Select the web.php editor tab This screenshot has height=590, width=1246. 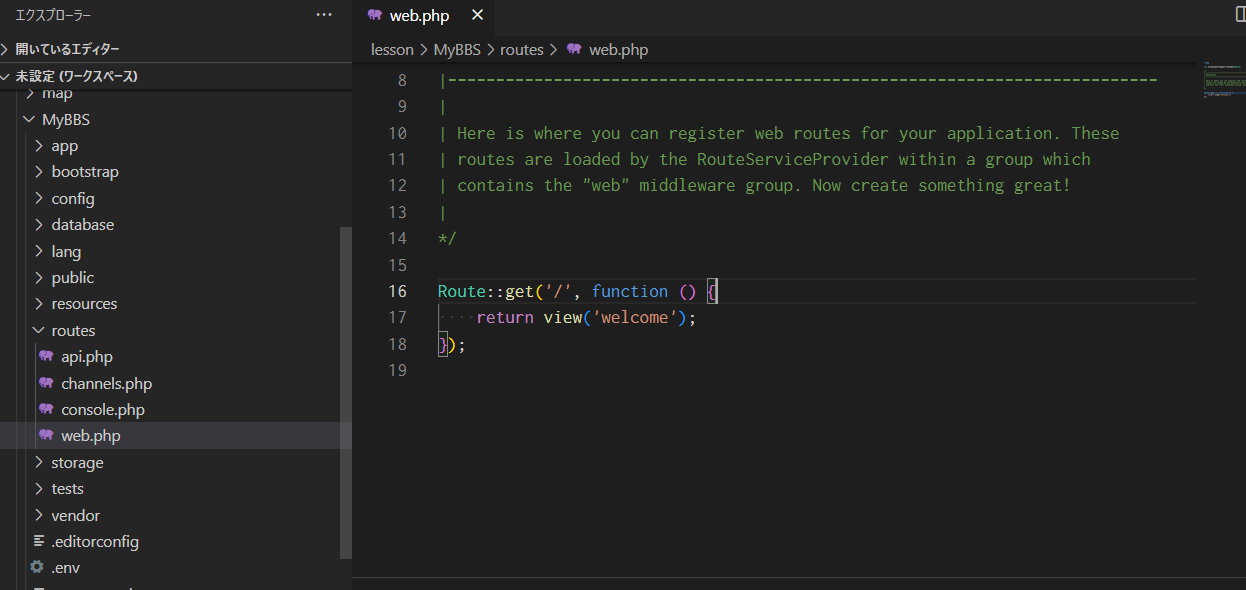pos(419,15)
